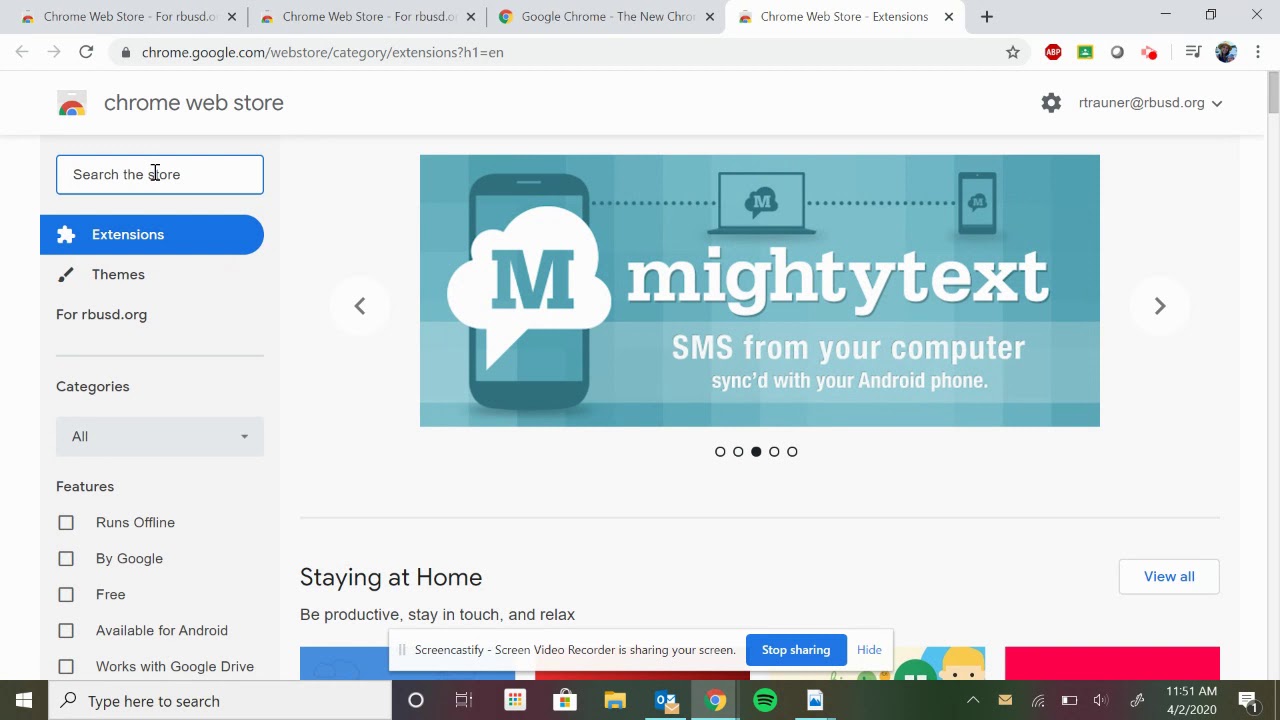Screen dimensions: 1280x720
Task: Open File Explorer from the taskbar
Action: point(615,700)
